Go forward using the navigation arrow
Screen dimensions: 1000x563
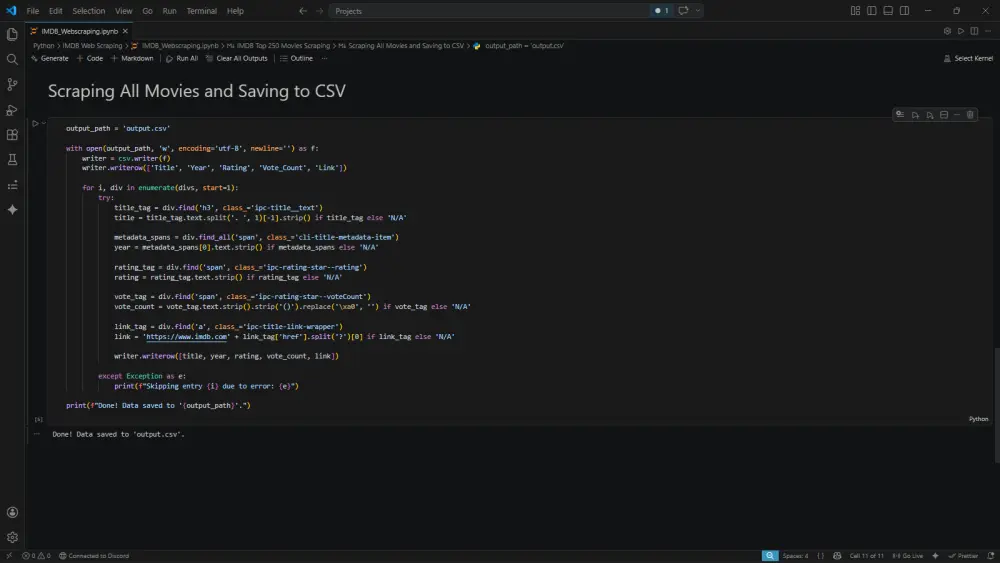coord(320,11)
